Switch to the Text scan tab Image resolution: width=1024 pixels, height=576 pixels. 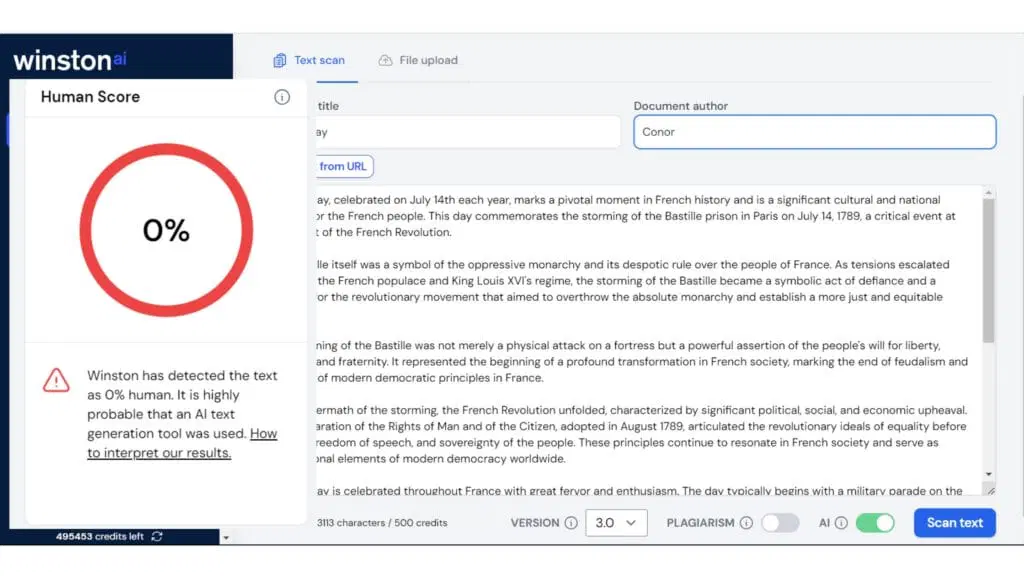pyautogui.click(x=309, y=60)
